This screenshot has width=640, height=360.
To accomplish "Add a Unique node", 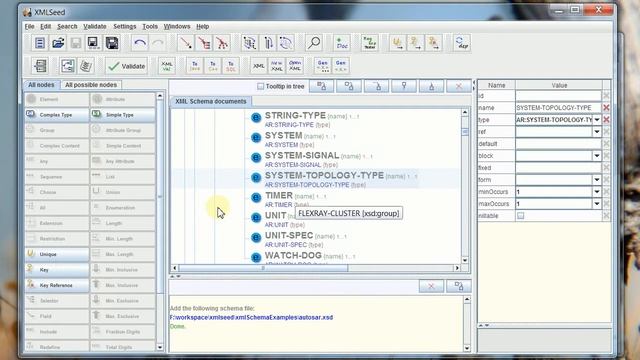I will pyautogui.click(x=57, y=254).
